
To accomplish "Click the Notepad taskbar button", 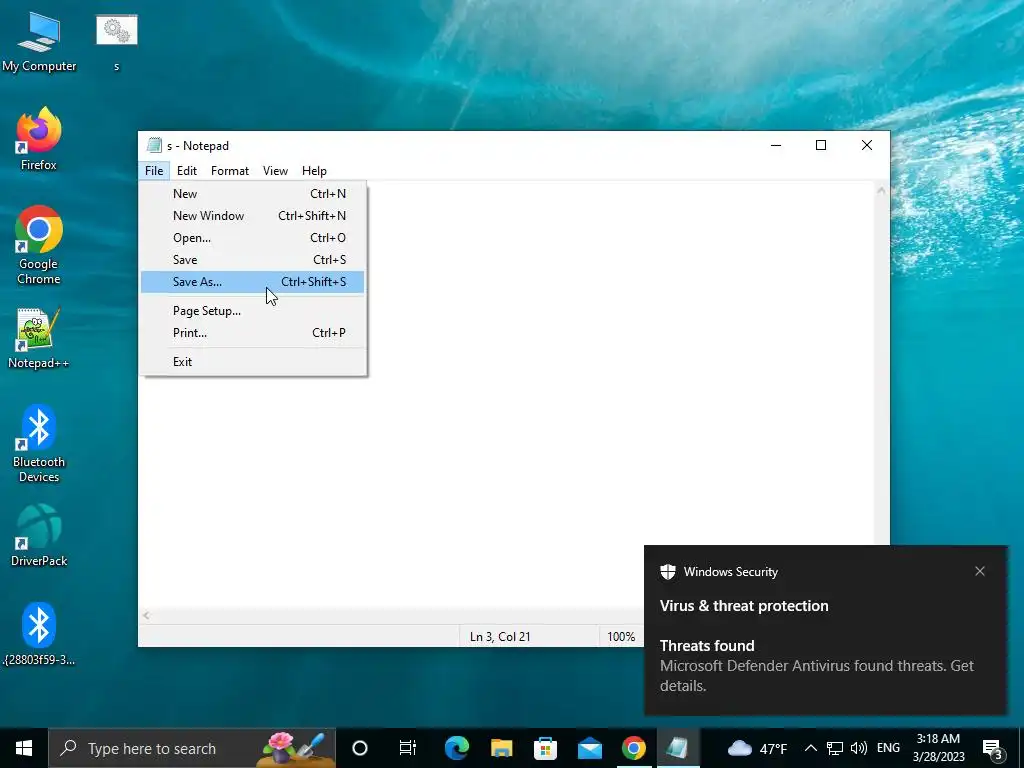I will (x=678, y=748).
